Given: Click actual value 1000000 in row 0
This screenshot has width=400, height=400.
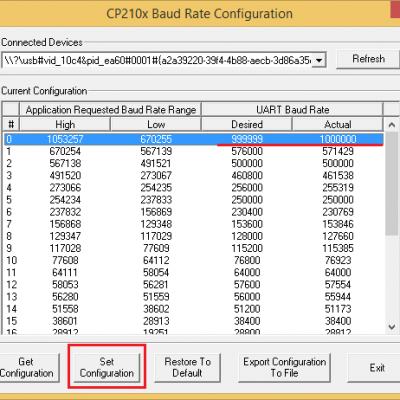Looking at the screenshot, I should [x=338, y=139].
